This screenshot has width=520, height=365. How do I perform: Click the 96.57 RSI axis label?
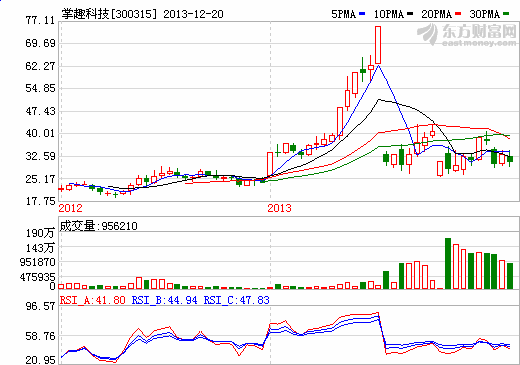point(40,306)
